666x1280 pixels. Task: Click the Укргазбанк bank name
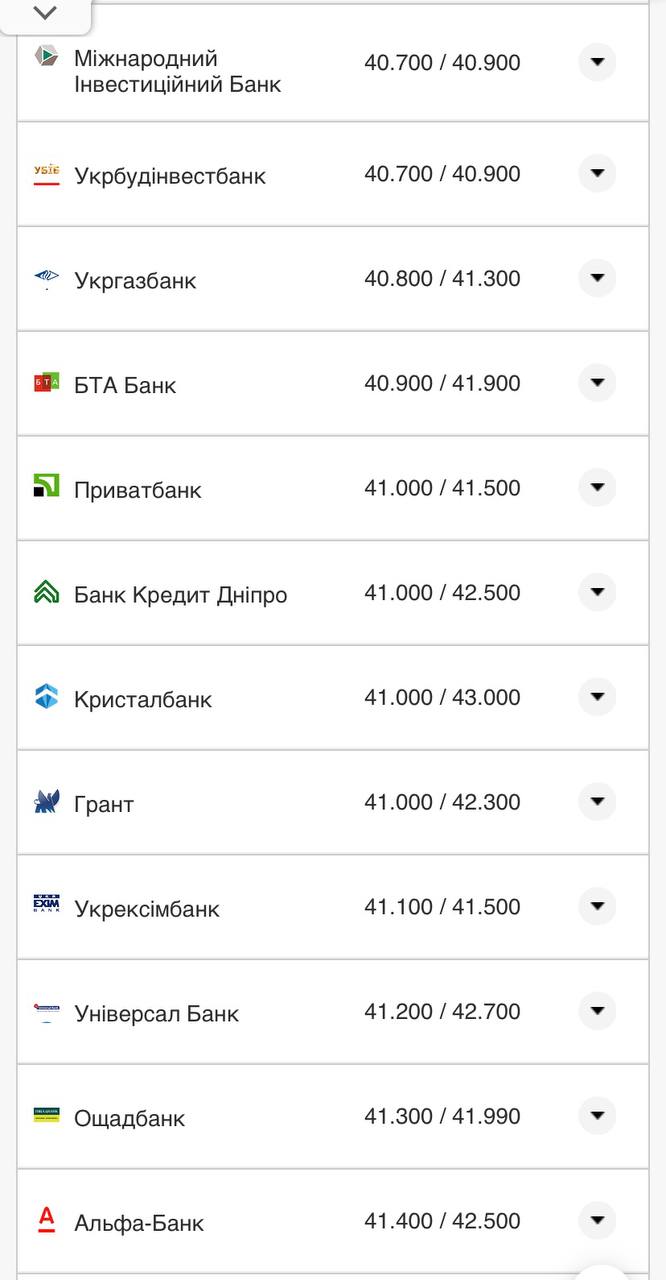coord(138,280)
